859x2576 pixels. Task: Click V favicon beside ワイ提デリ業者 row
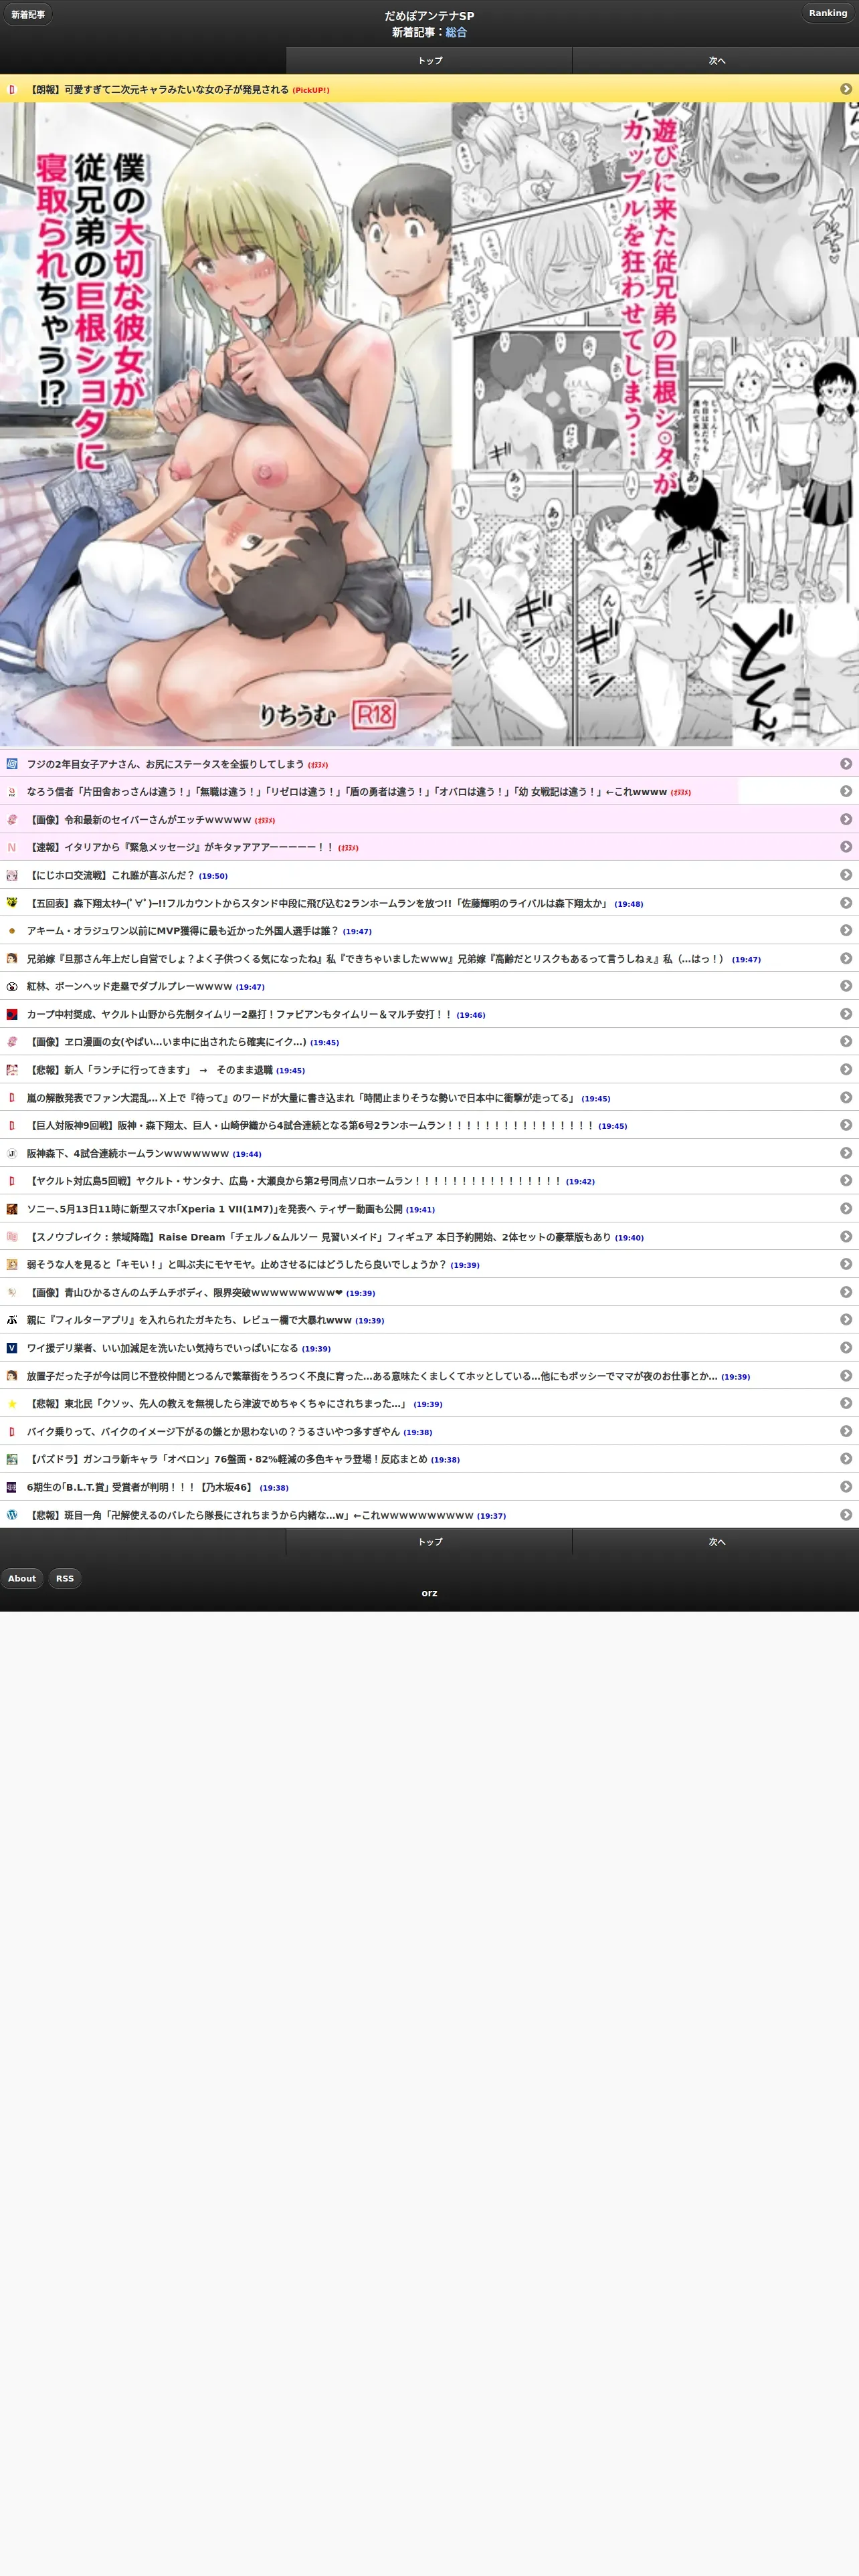[x=12, y=1348]
